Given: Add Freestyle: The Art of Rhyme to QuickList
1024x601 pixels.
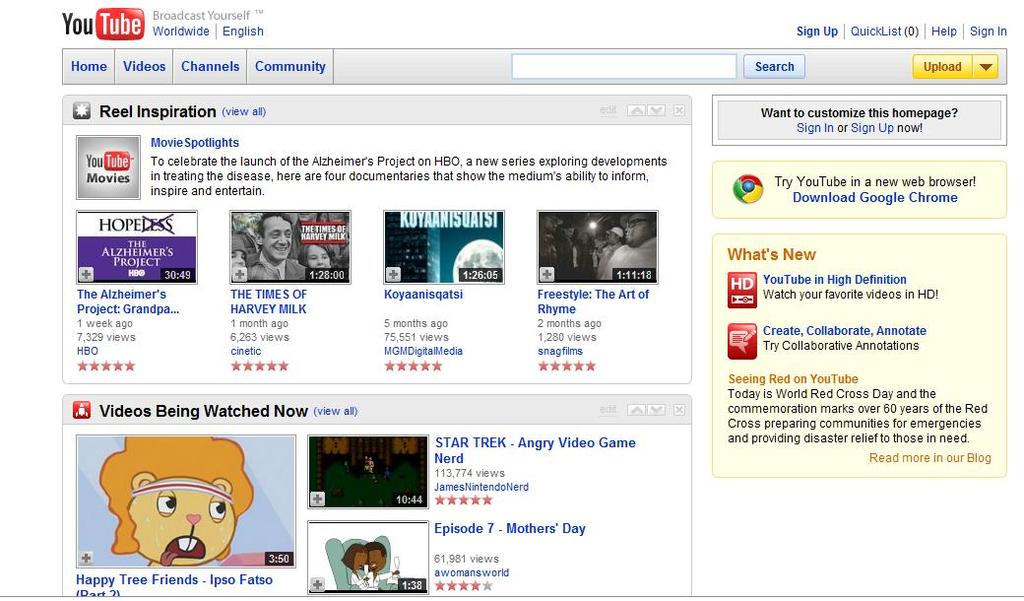Looking at the screenshot, I should (547, 274).
